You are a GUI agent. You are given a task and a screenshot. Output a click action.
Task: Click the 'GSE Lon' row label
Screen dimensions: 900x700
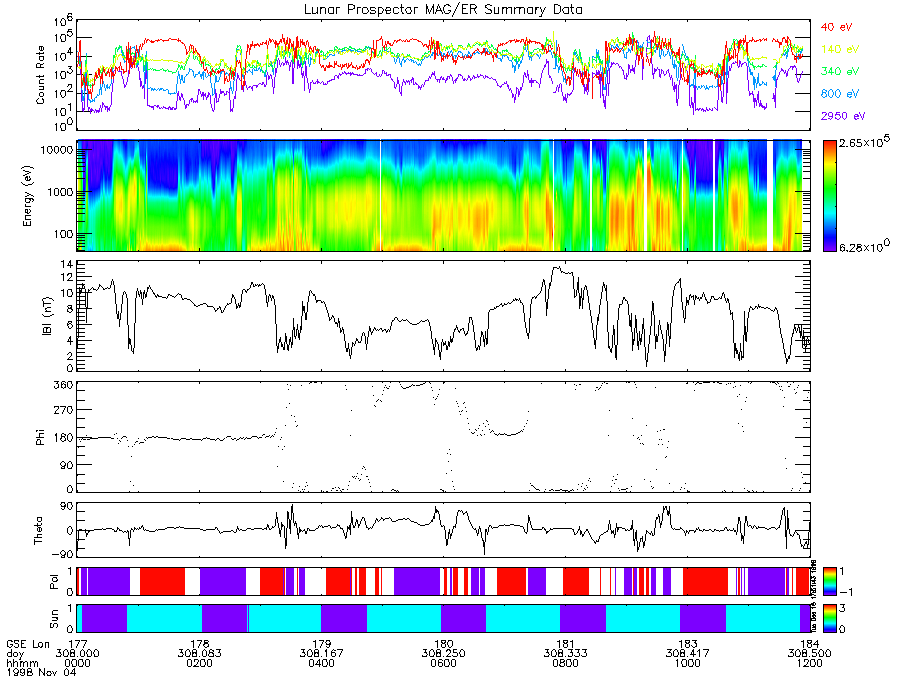coord(28,644)
